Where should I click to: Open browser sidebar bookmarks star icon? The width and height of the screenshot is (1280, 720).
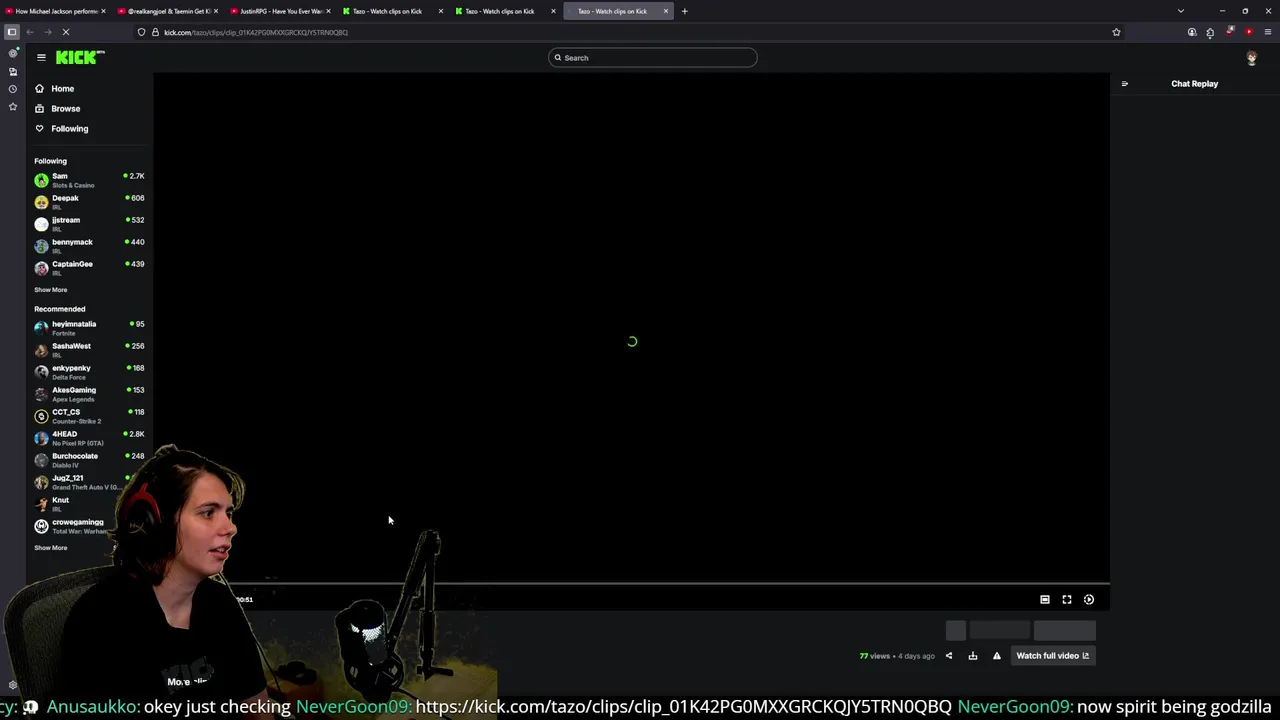tap(13, 106)
